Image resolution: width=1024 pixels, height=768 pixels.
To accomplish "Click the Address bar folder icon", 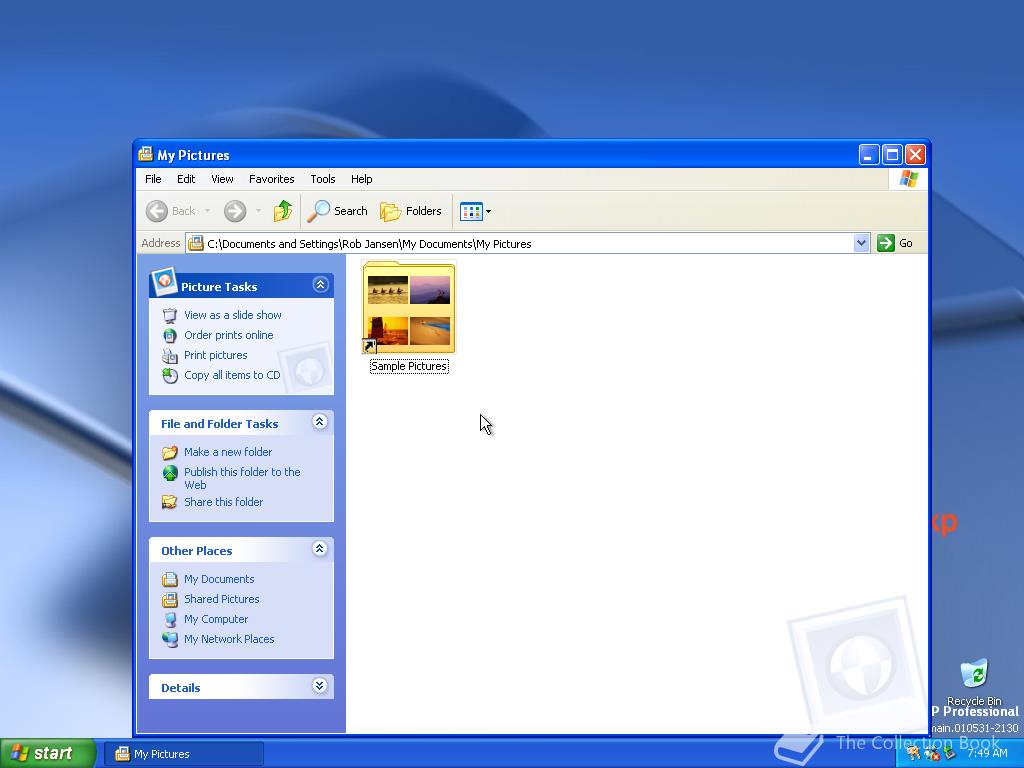I will click(195, 244).
